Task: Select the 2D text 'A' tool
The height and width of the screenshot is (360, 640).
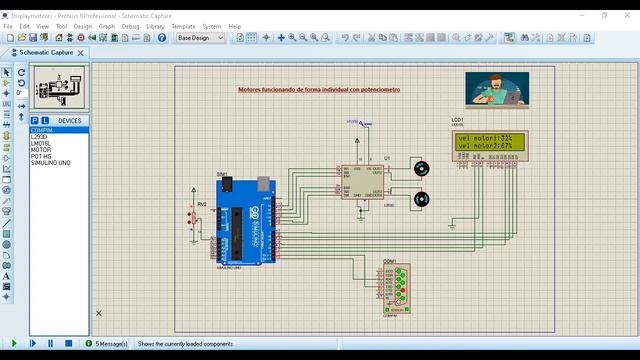Action: click(x=6, y=276)
